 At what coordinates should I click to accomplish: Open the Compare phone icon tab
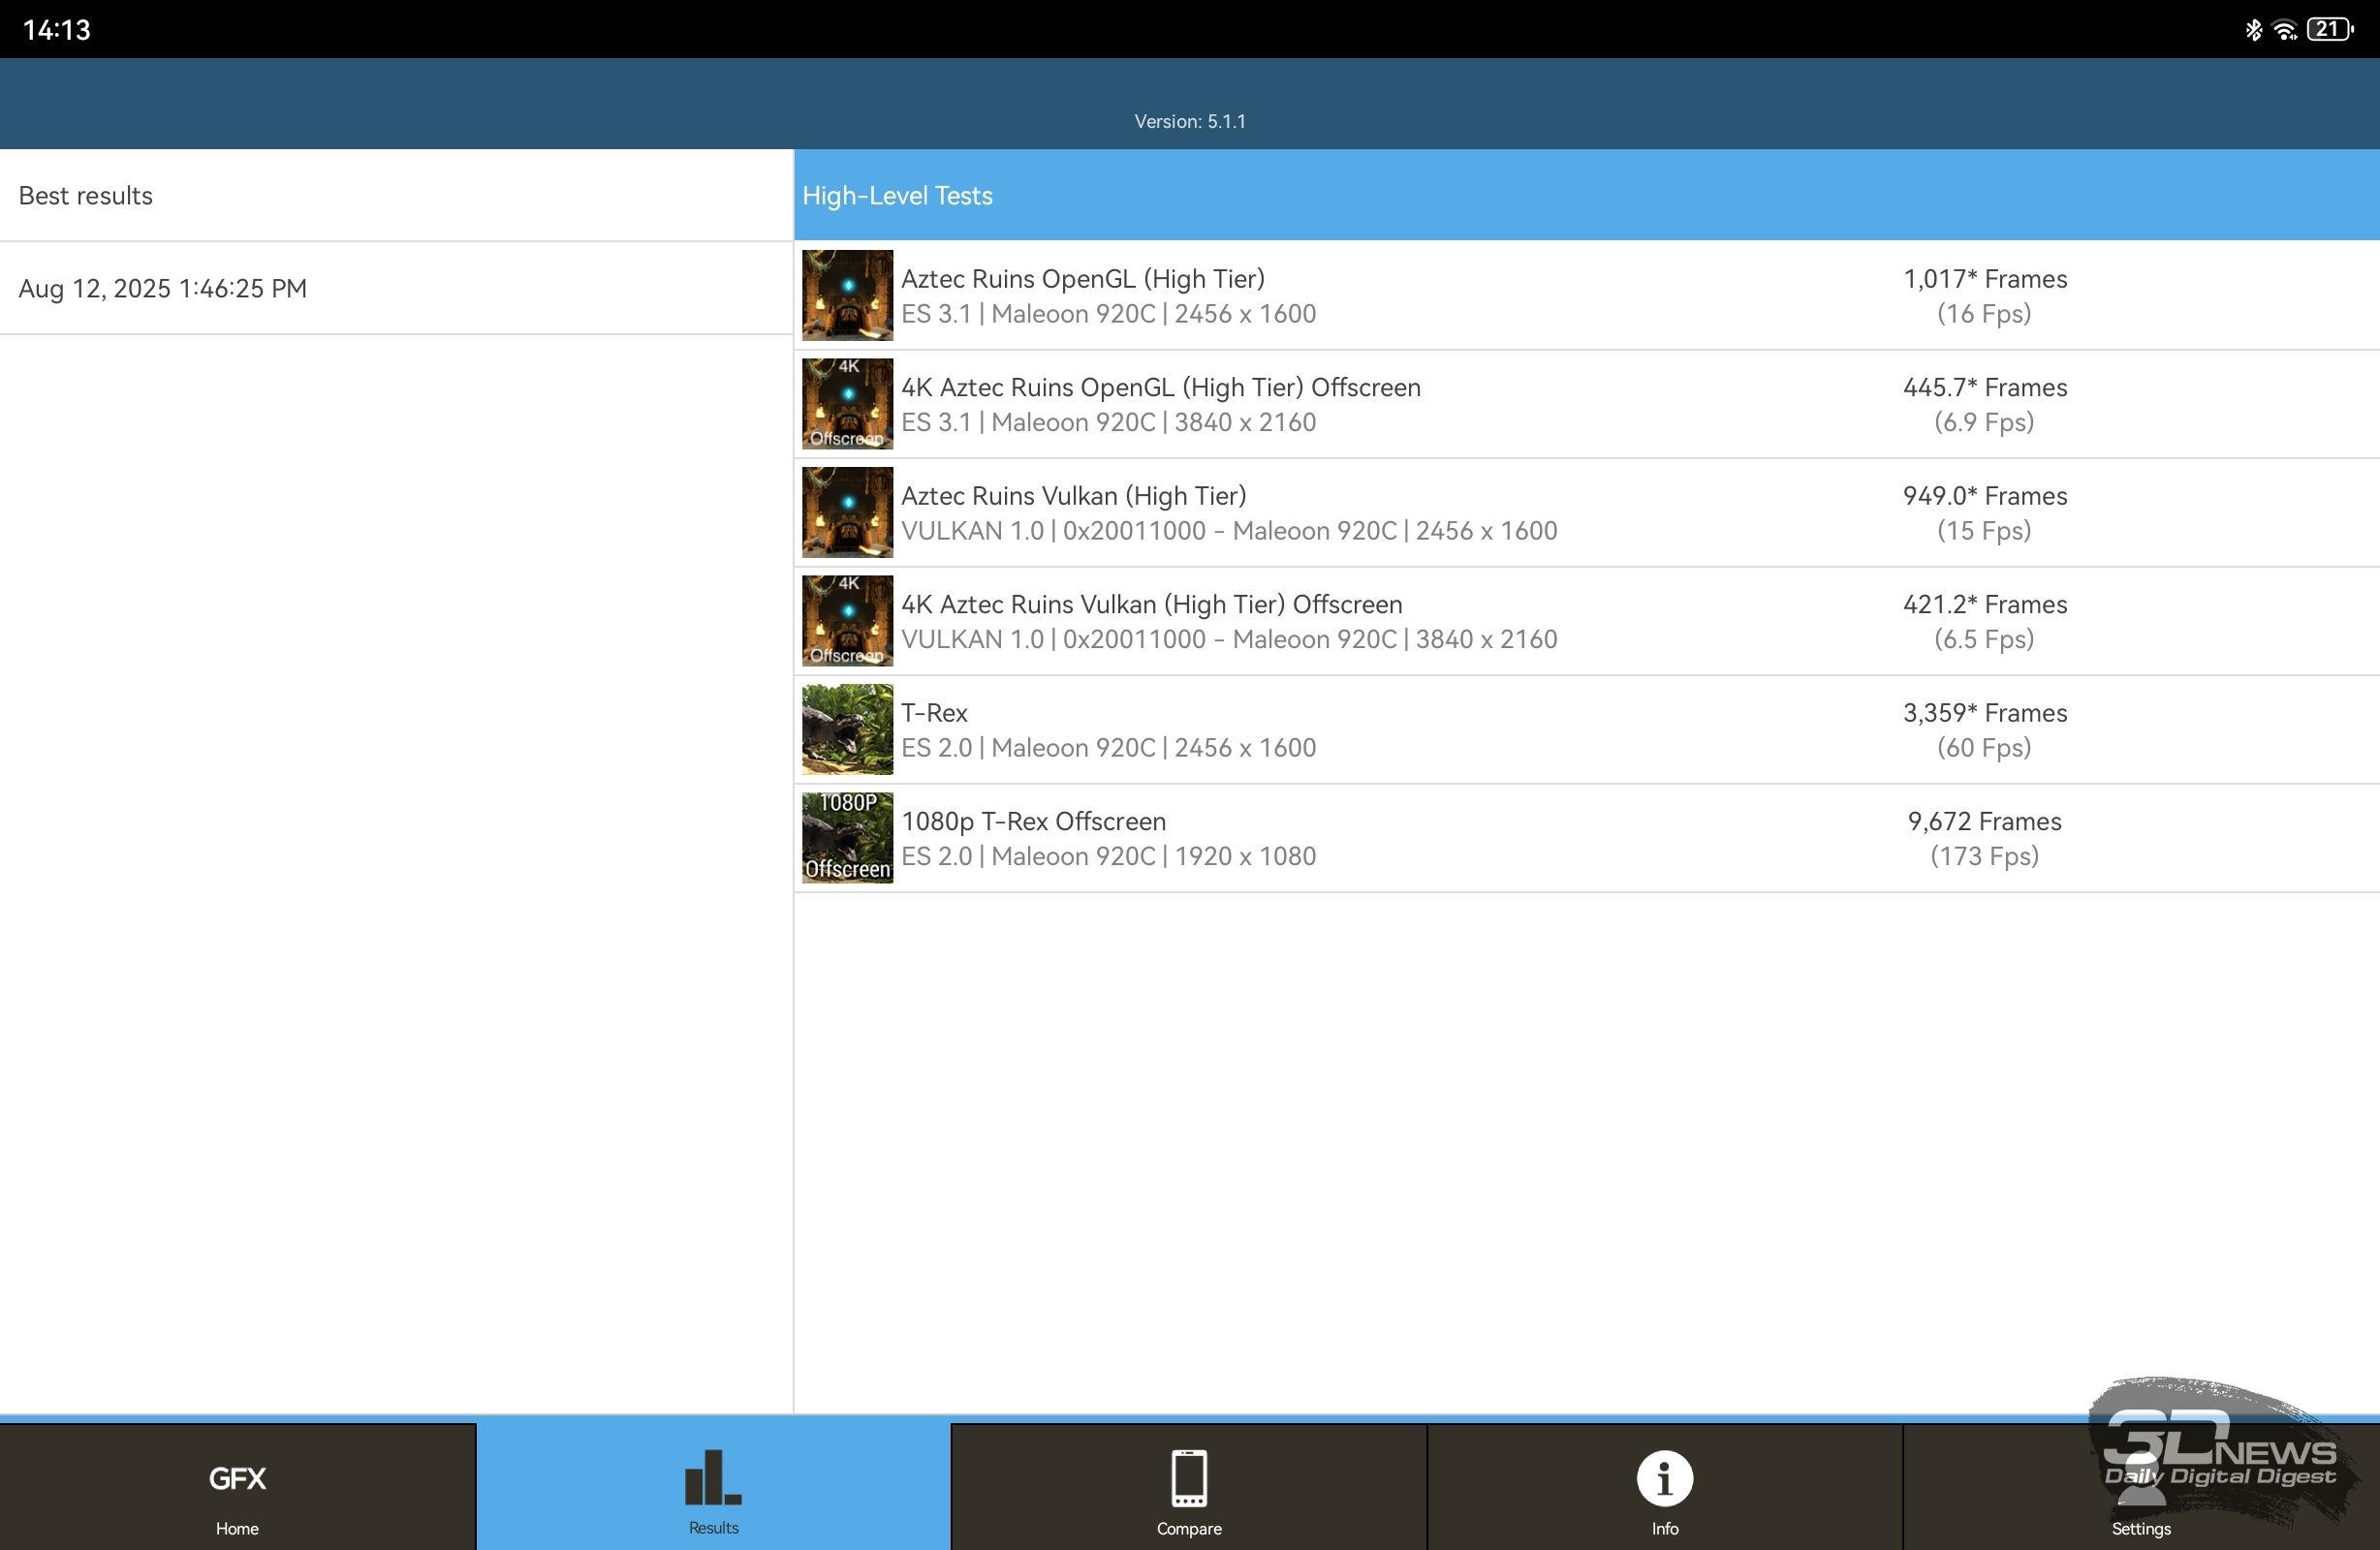coord(1189,1487)
